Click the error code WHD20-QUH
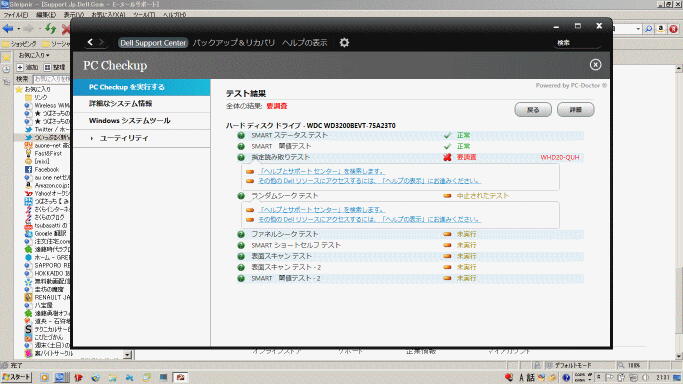 tap(560, 157)
